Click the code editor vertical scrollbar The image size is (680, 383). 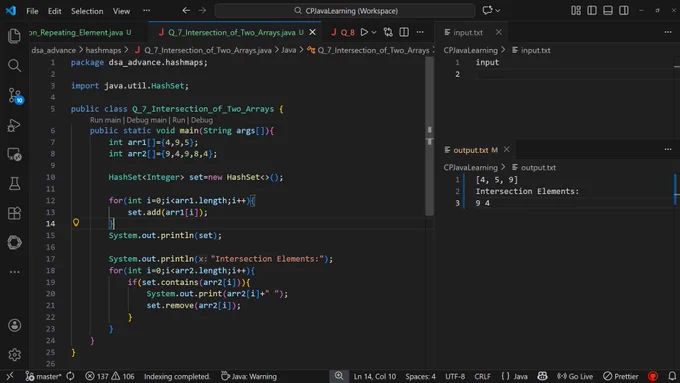click(x=429, y=136)
